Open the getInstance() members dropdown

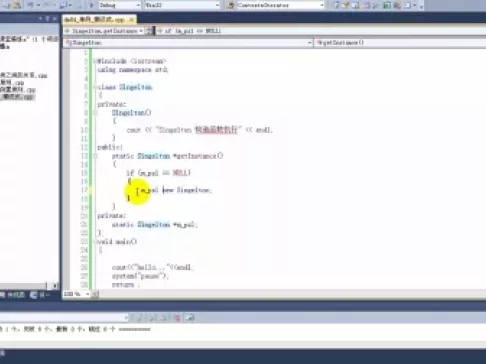[x=400, y=43]
